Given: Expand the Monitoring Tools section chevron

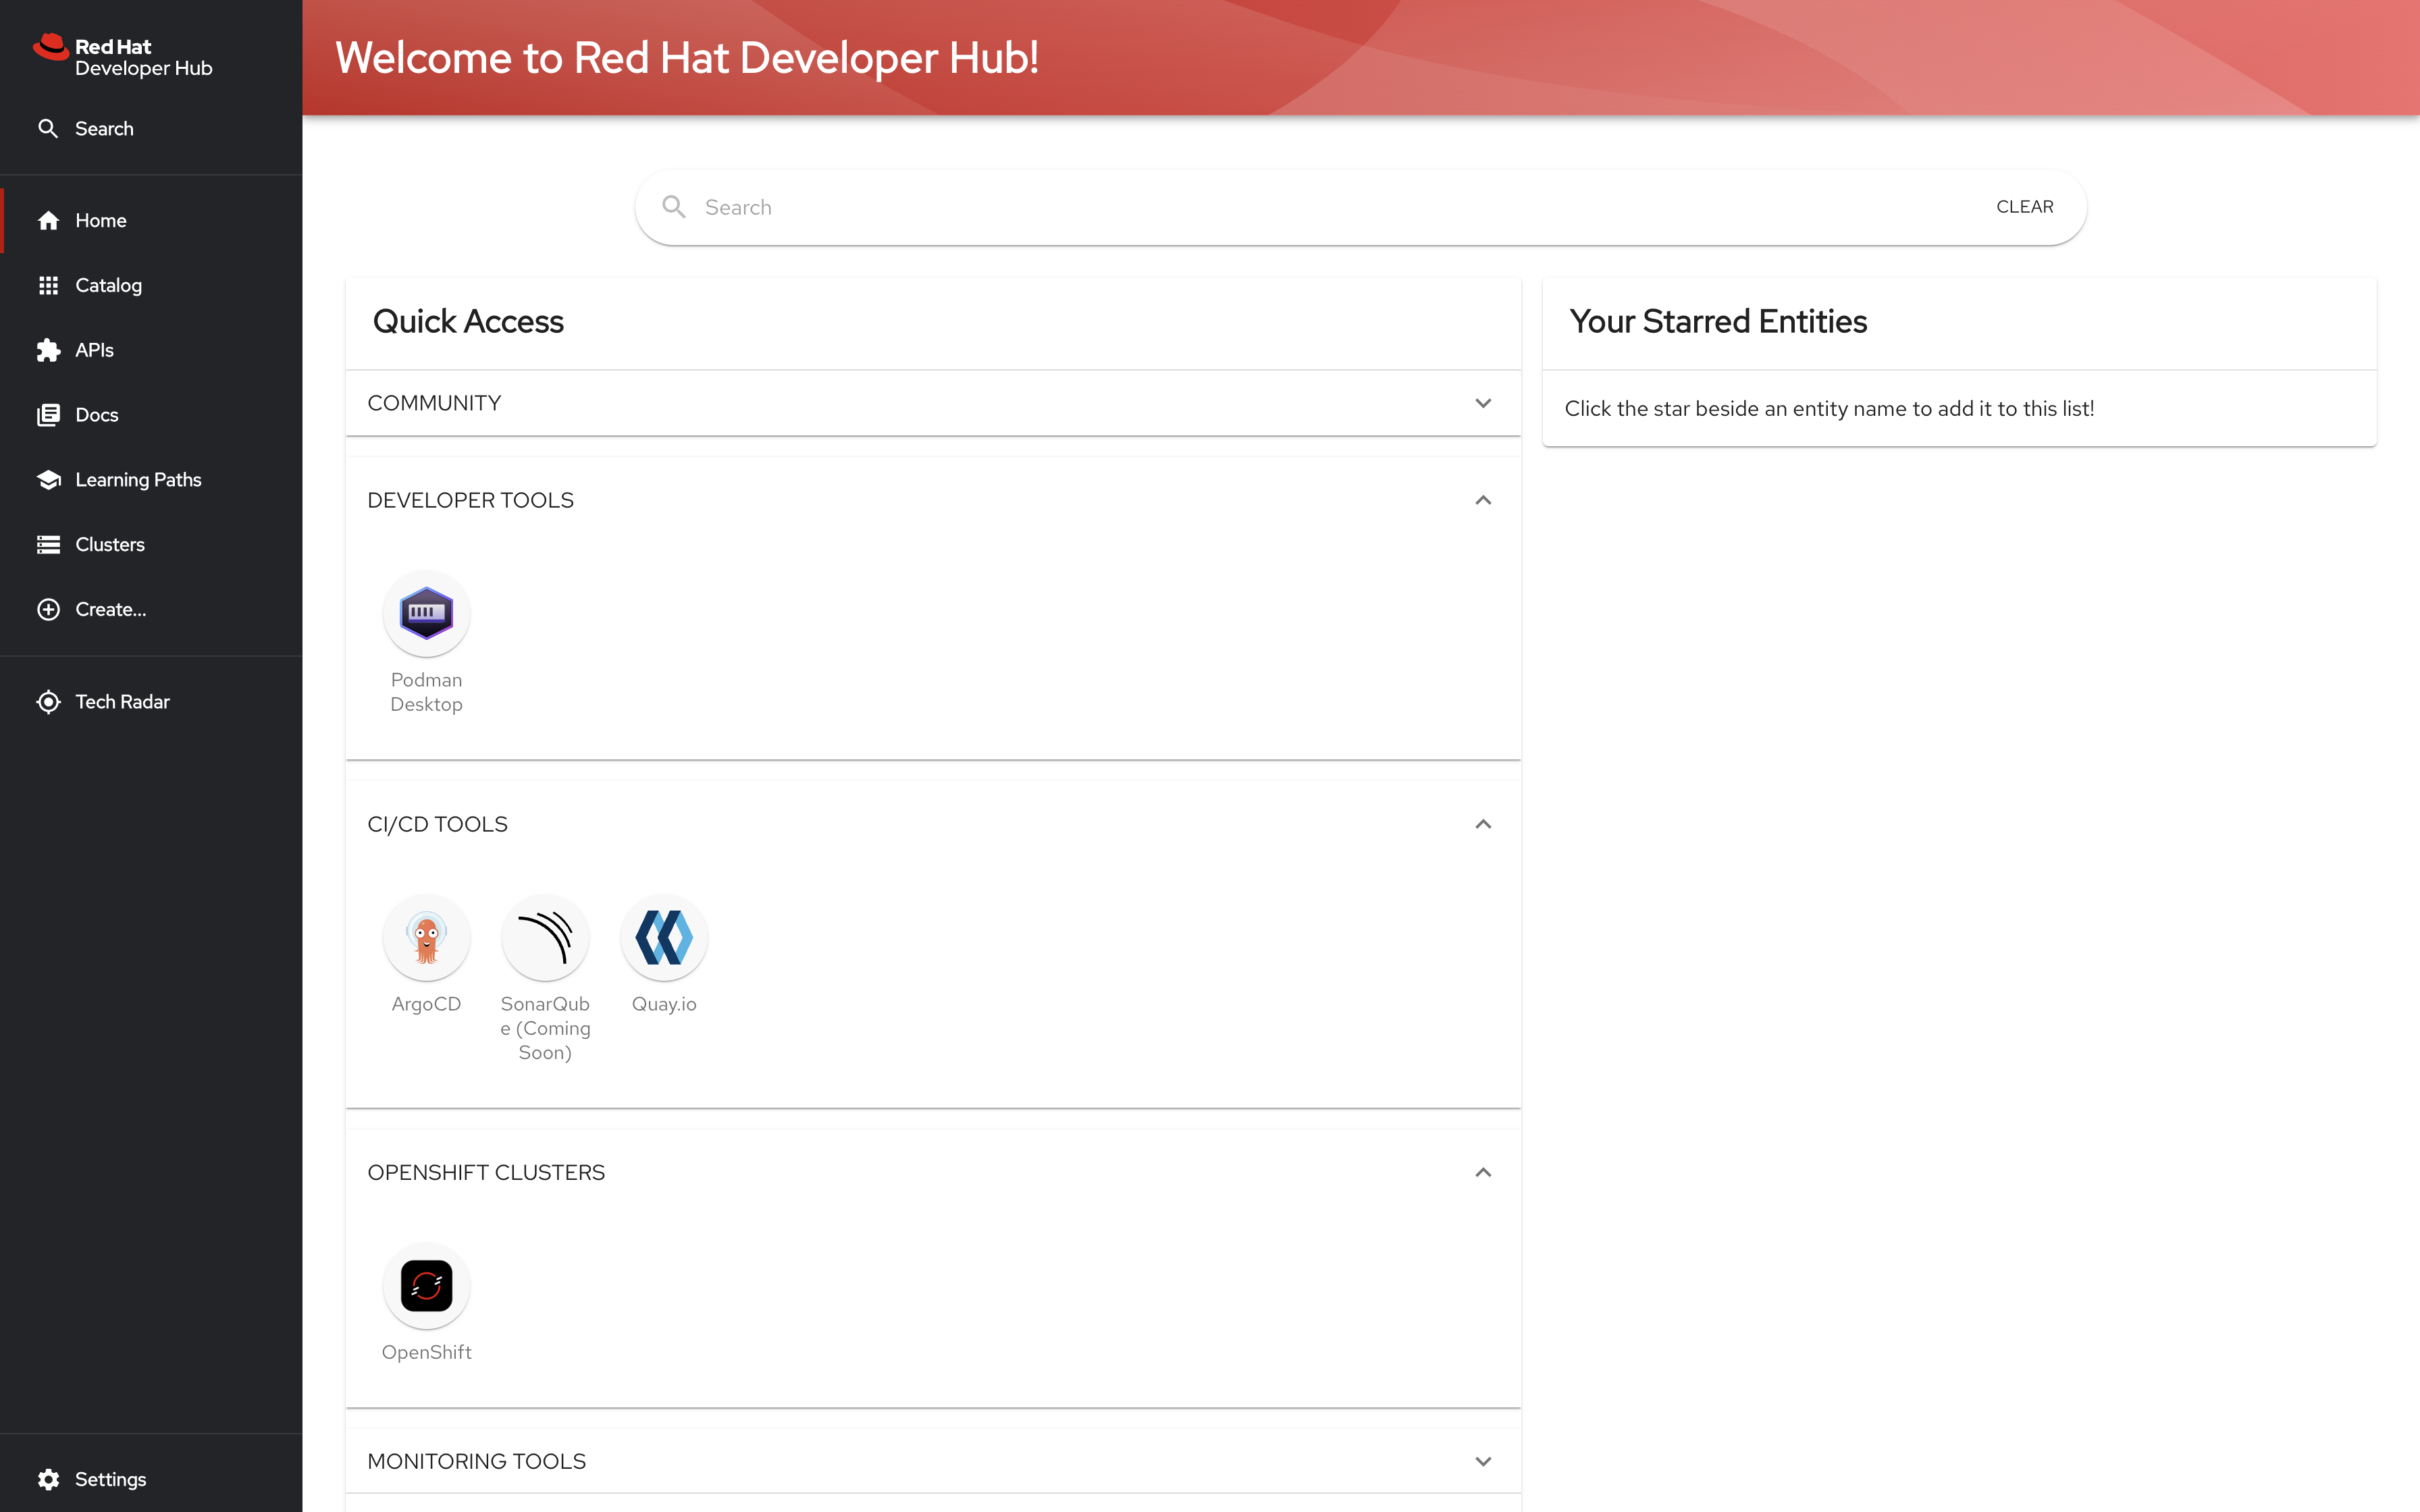Looking at the screenshot, I should [1483, 1461].
